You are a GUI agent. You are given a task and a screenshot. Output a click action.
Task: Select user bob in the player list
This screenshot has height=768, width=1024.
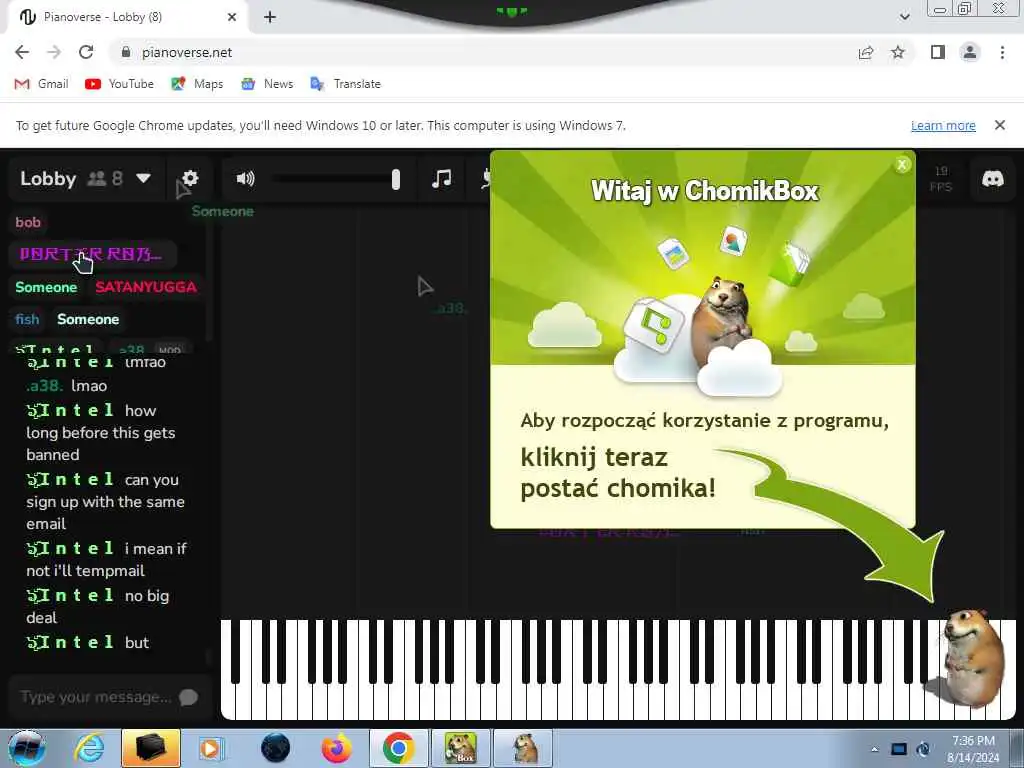pos(28,222)
